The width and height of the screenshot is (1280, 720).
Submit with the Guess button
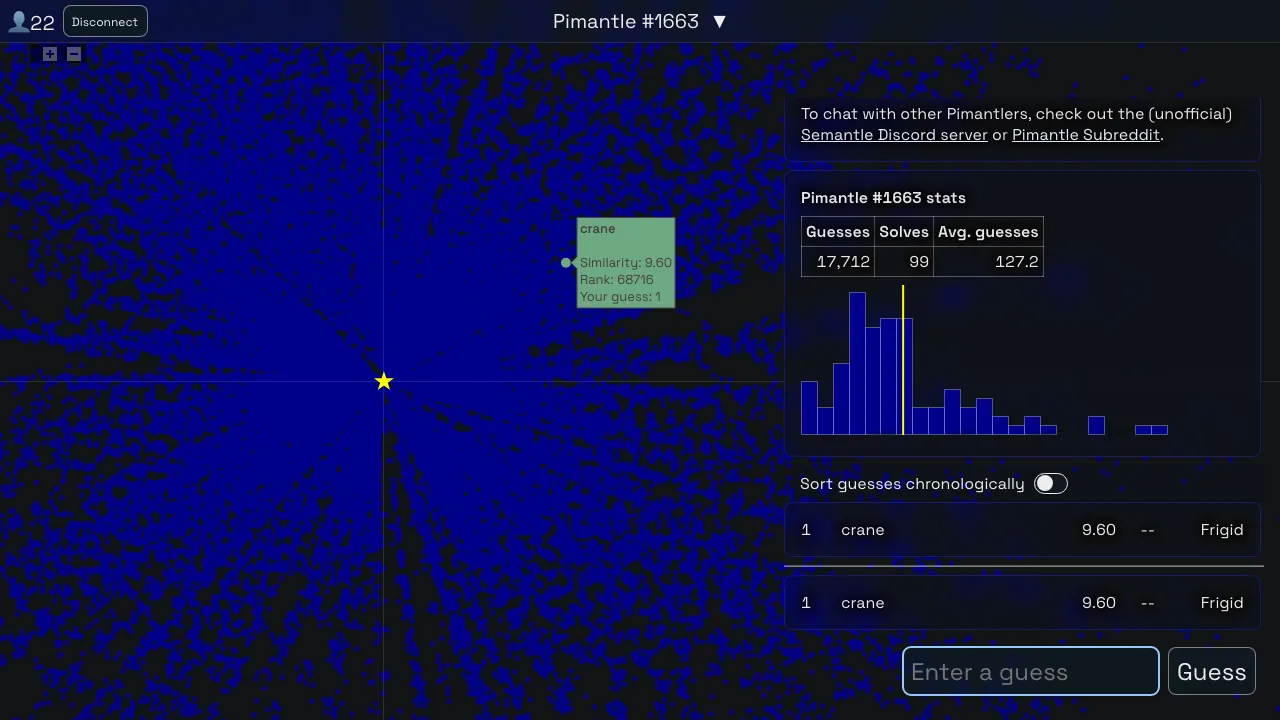1212,671
